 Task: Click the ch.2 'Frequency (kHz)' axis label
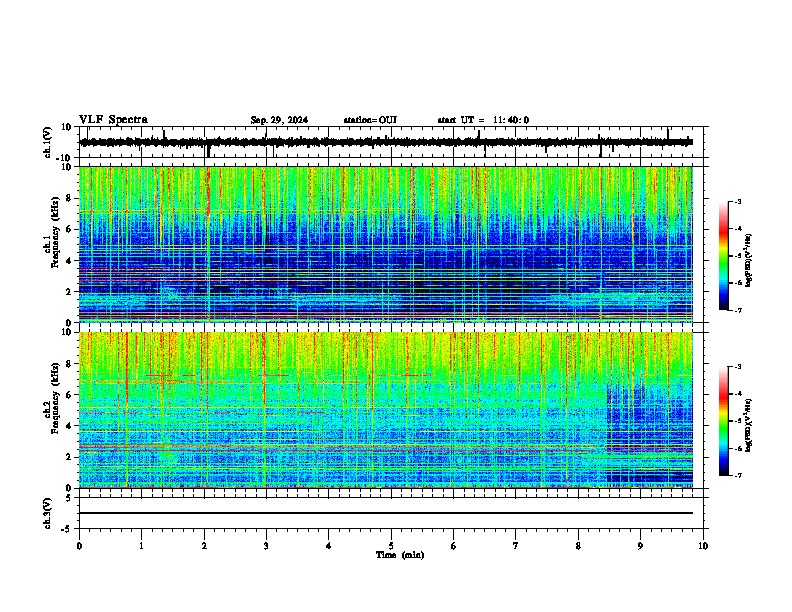click(55, 398)
